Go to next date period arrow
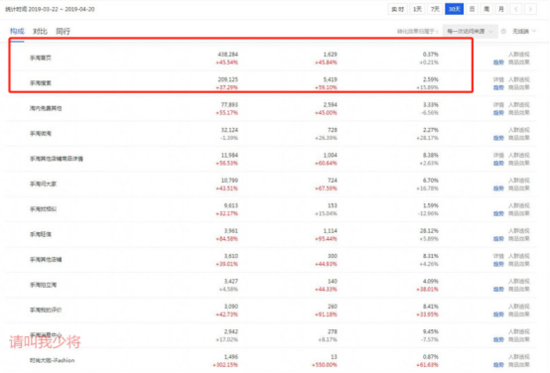550x373 pixels. point(530,9)
